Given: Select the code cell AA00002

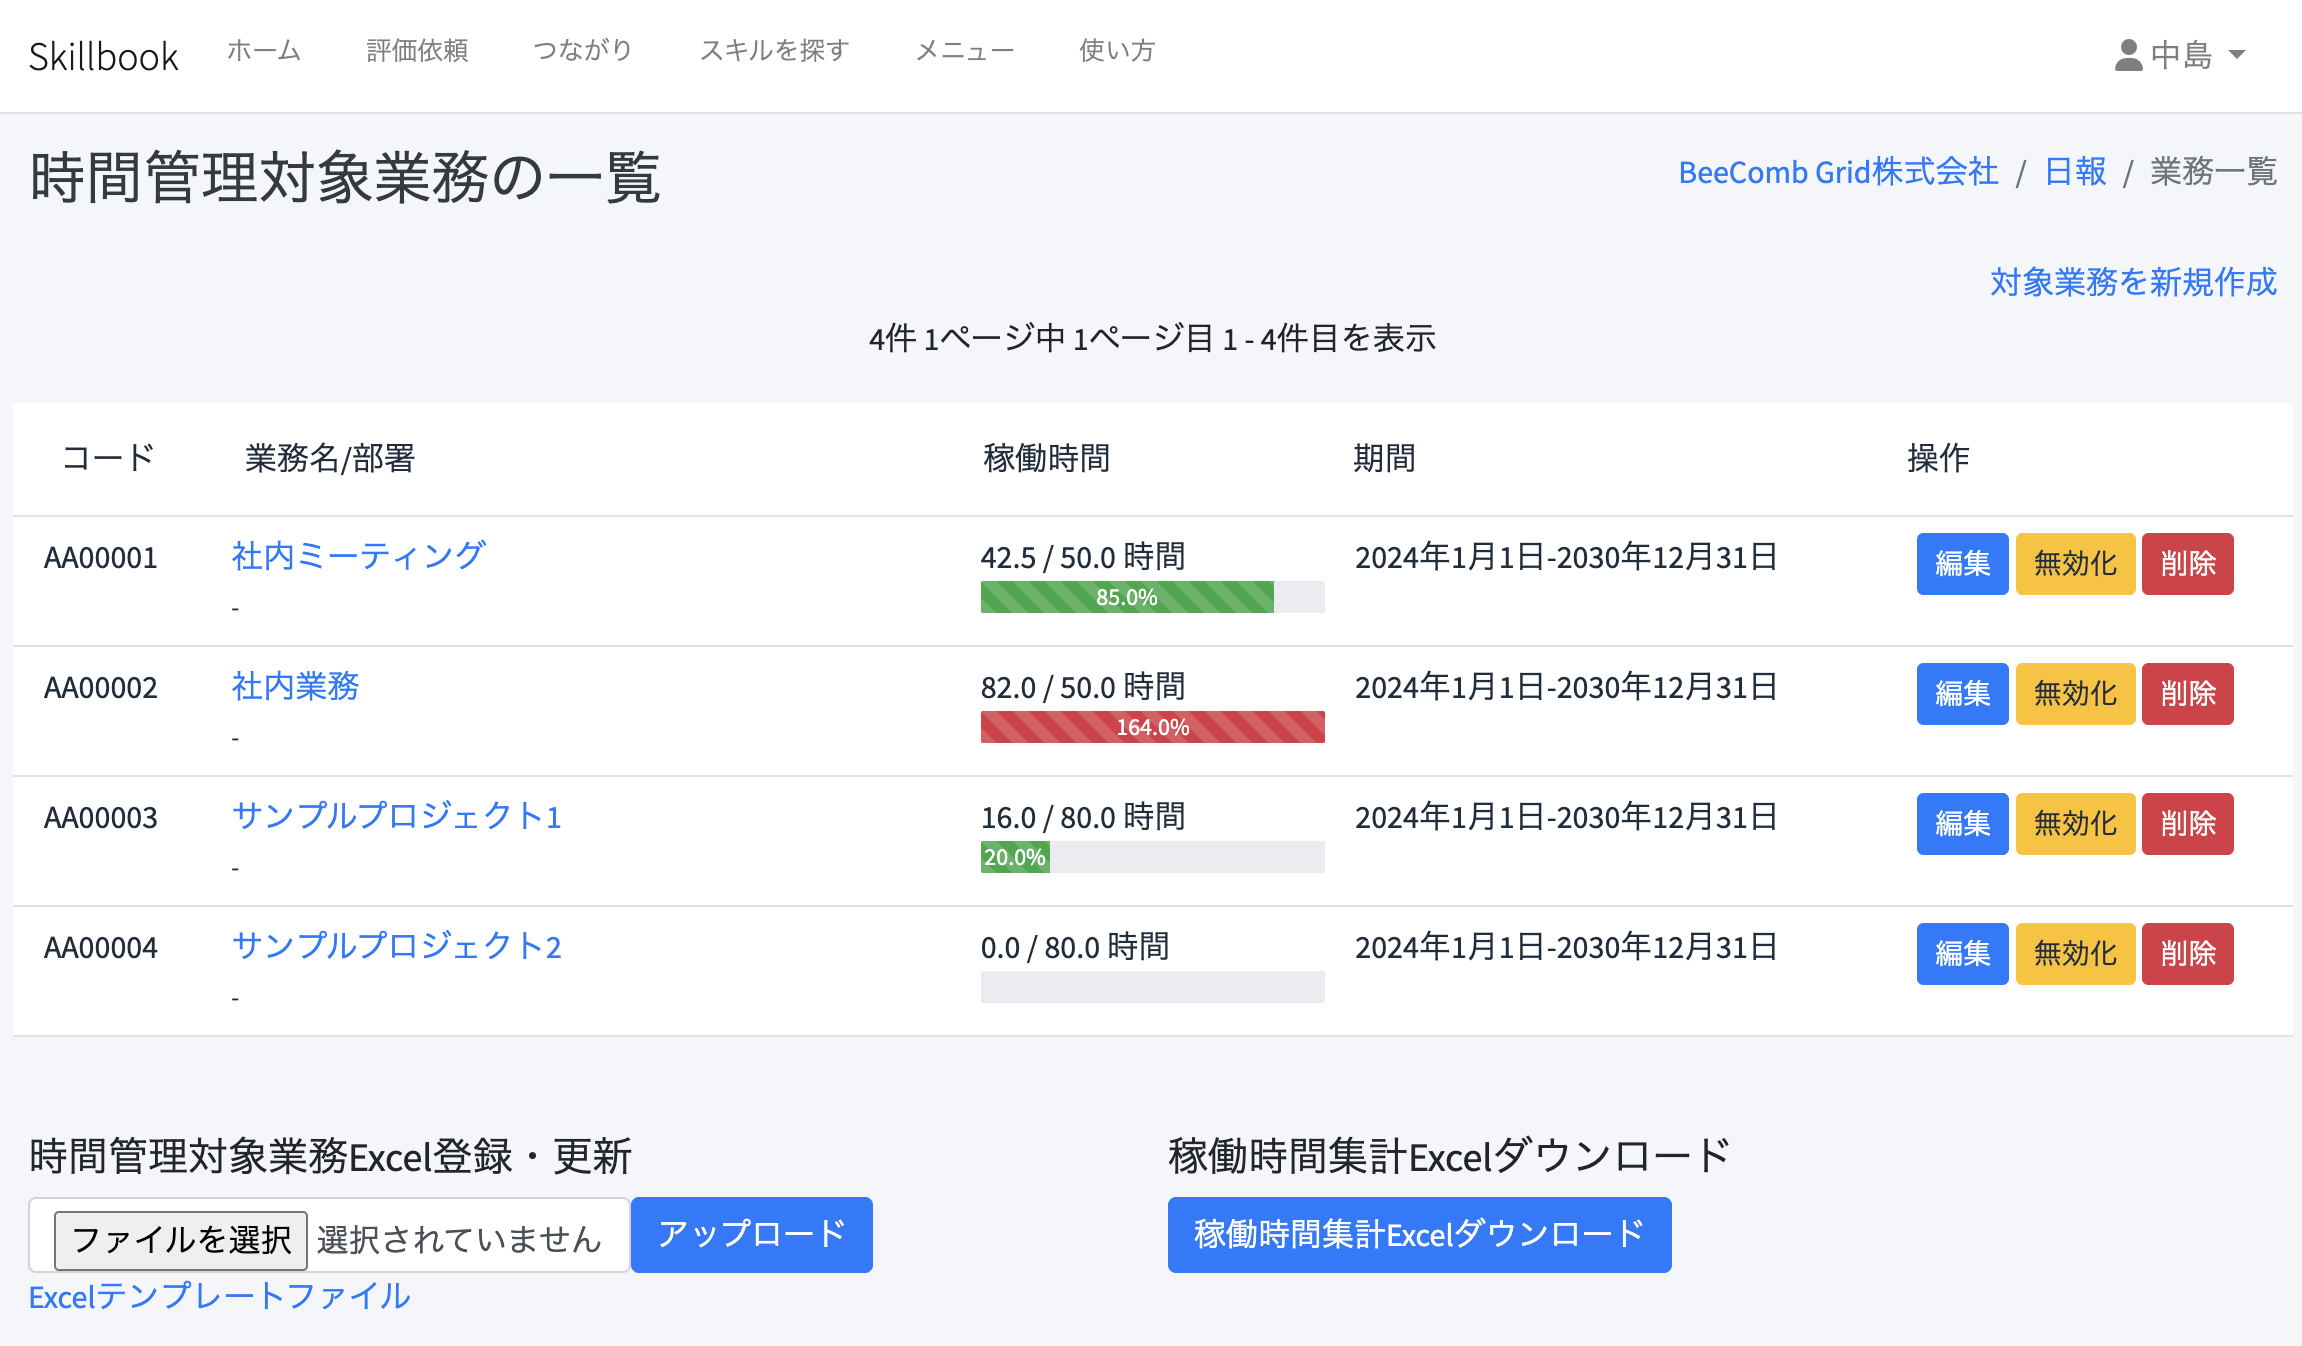Looking at the screenshot, I should pos(101,688).
